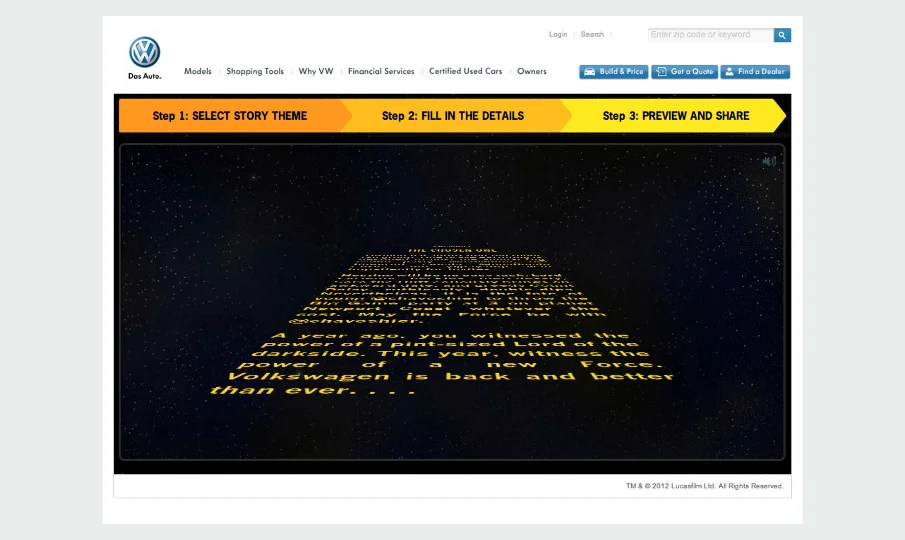This screenshot has height=540, width=905.
Task: Open the Financial Services menu
Action: [381, 71]
